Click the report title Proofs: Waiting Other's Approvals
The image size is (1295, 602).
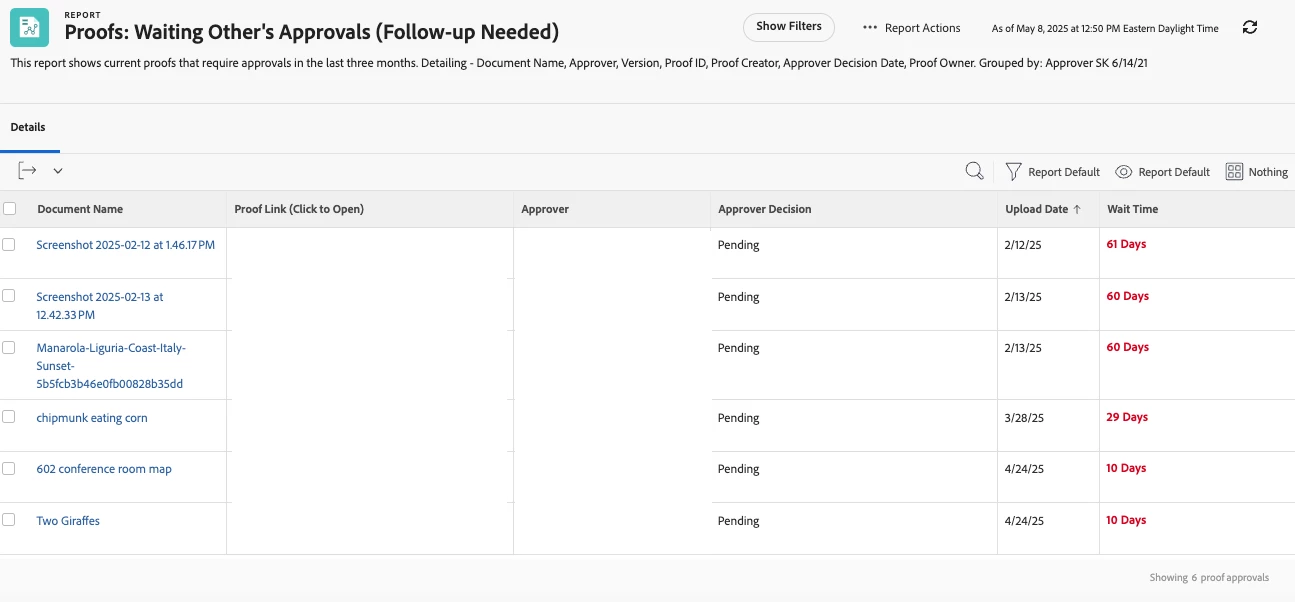pos(312,32)
